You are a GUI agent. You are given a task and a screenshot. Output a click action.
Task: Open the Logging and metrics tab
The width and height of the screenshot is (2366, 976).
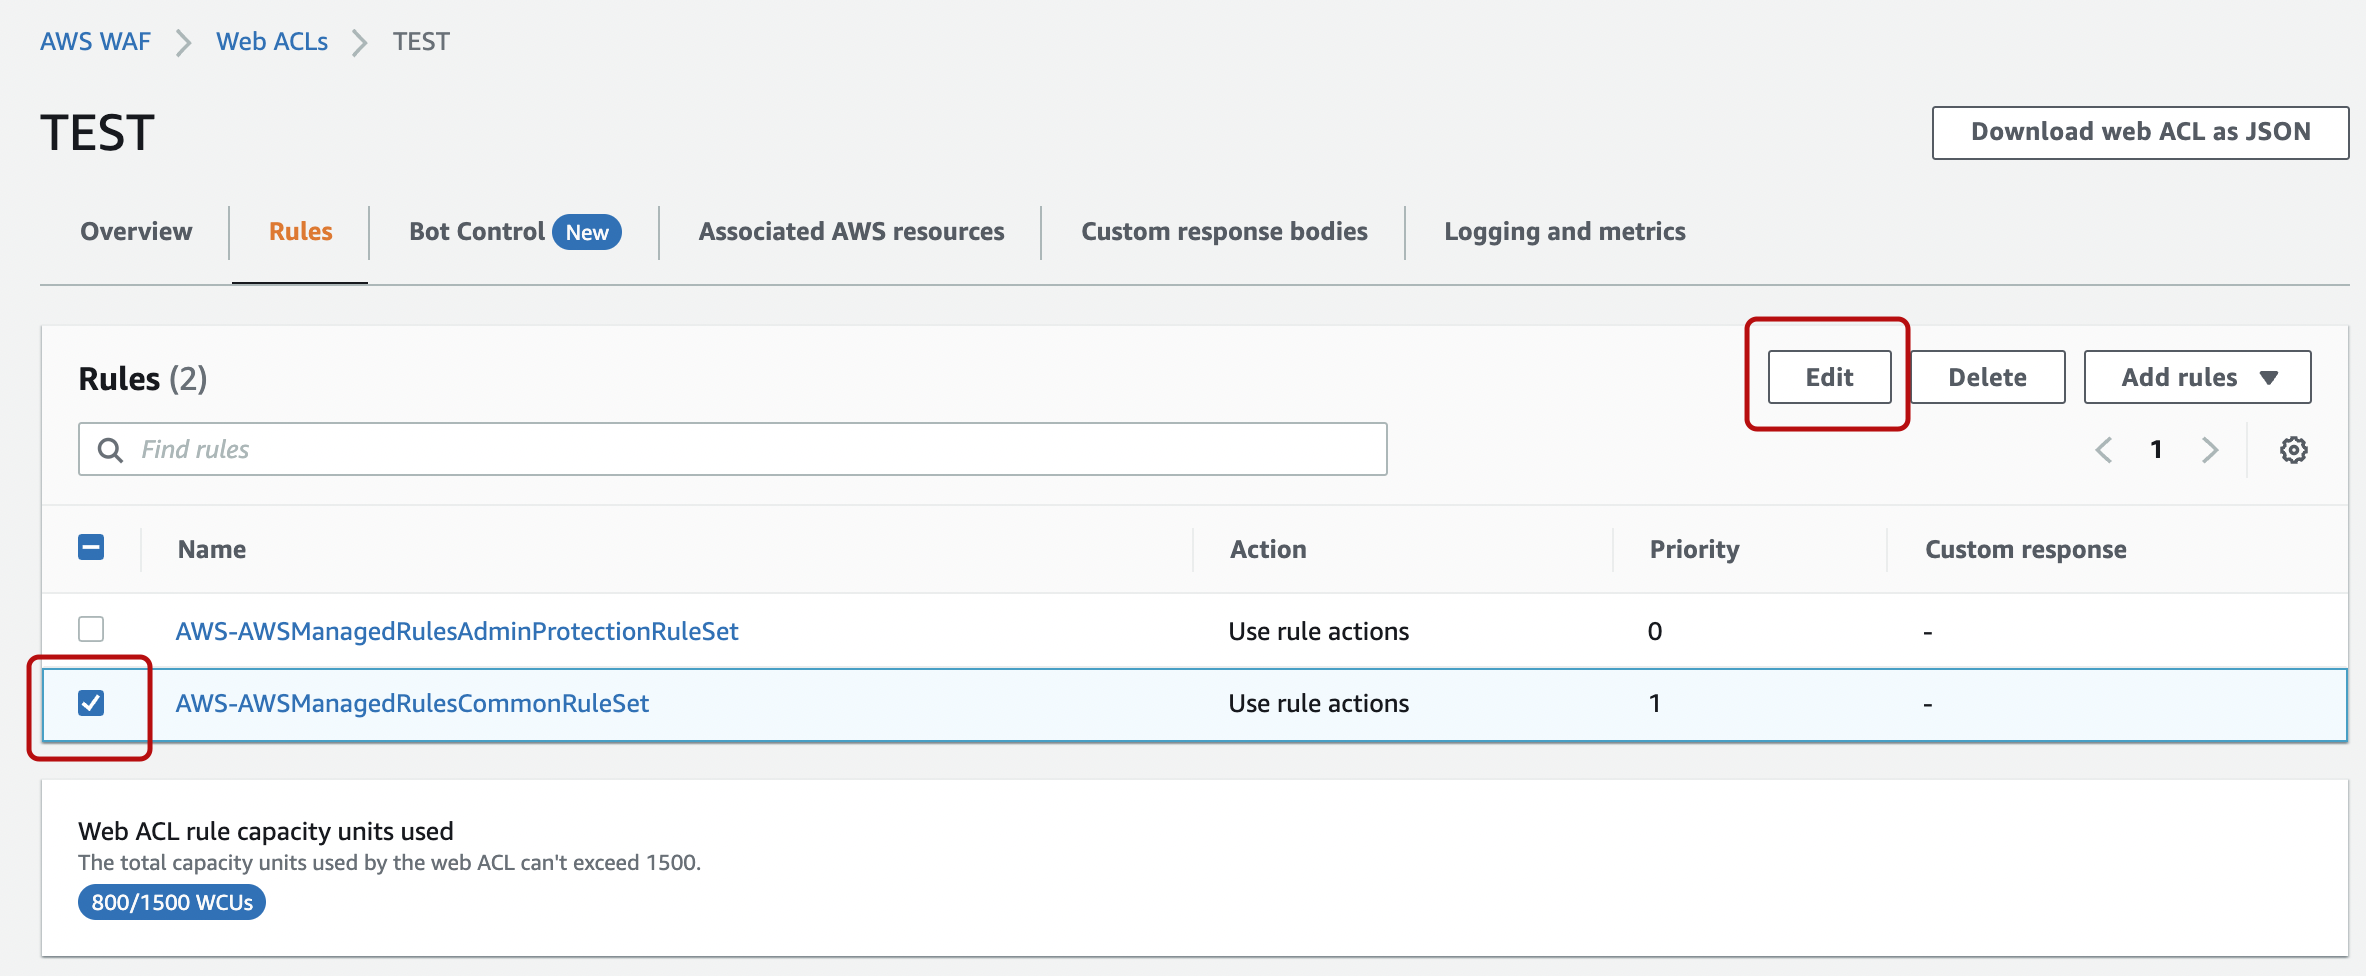coord(1565,232)
